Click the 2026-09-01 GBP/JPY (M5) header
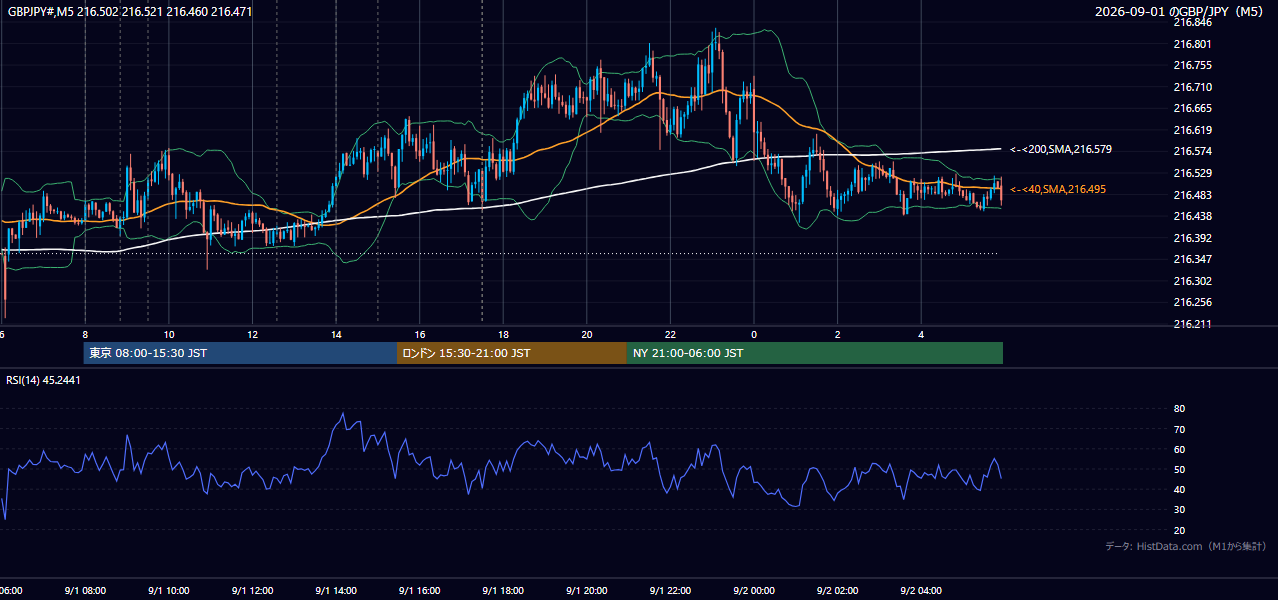 tap(1180, 12)
